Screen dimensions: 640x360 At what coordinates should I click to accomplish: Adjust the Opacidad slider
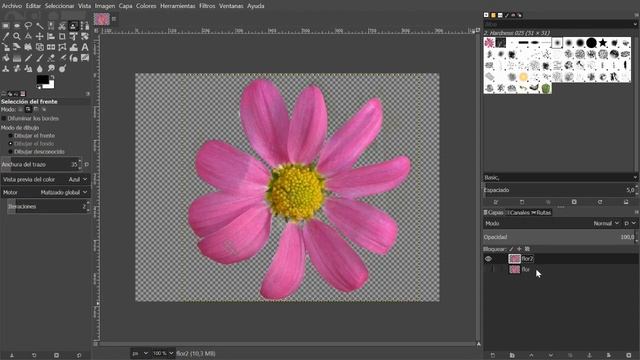559,237
